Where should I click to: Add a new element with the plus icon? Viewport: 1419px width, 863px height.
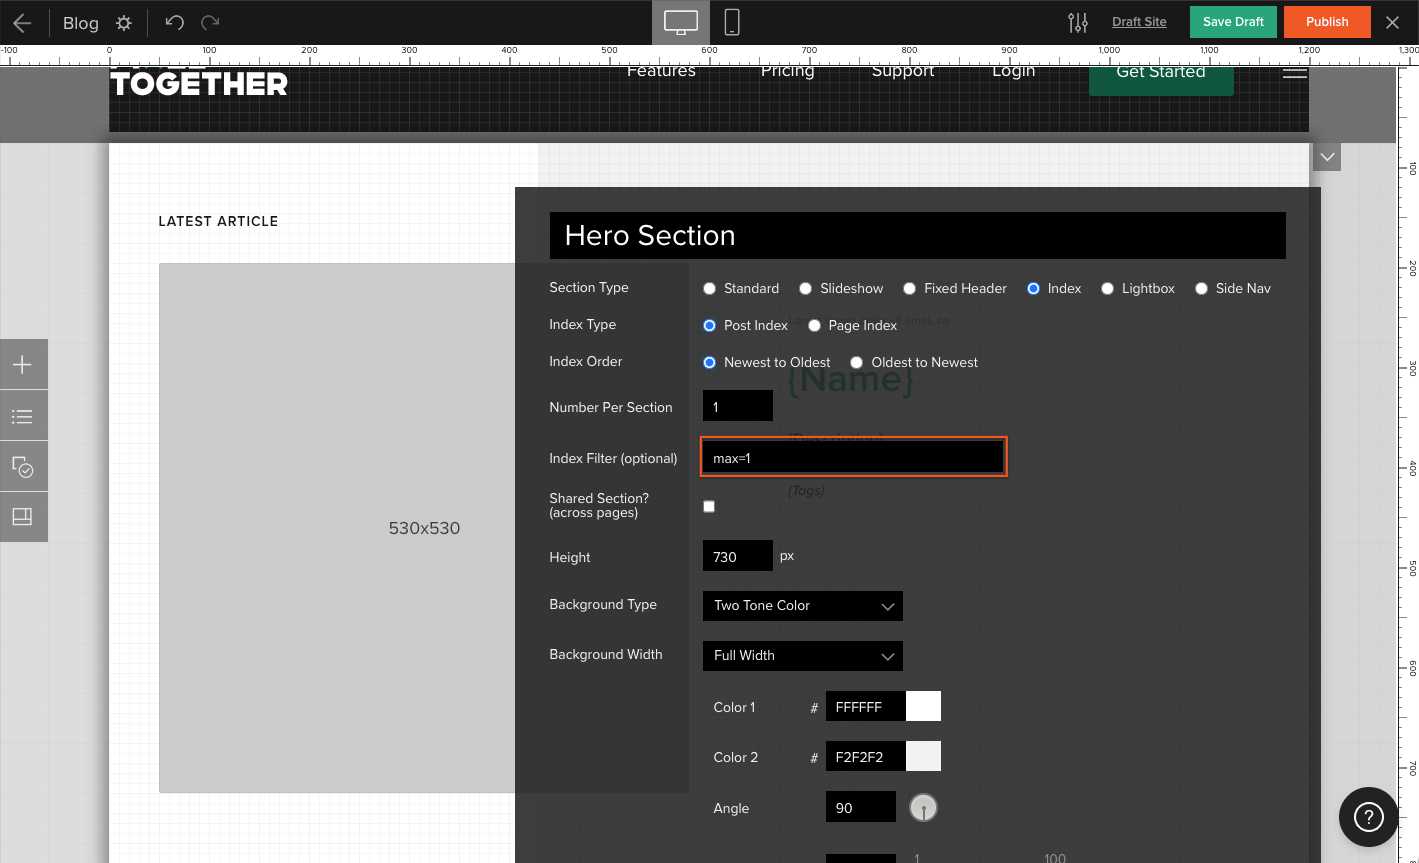coord(23,364)
